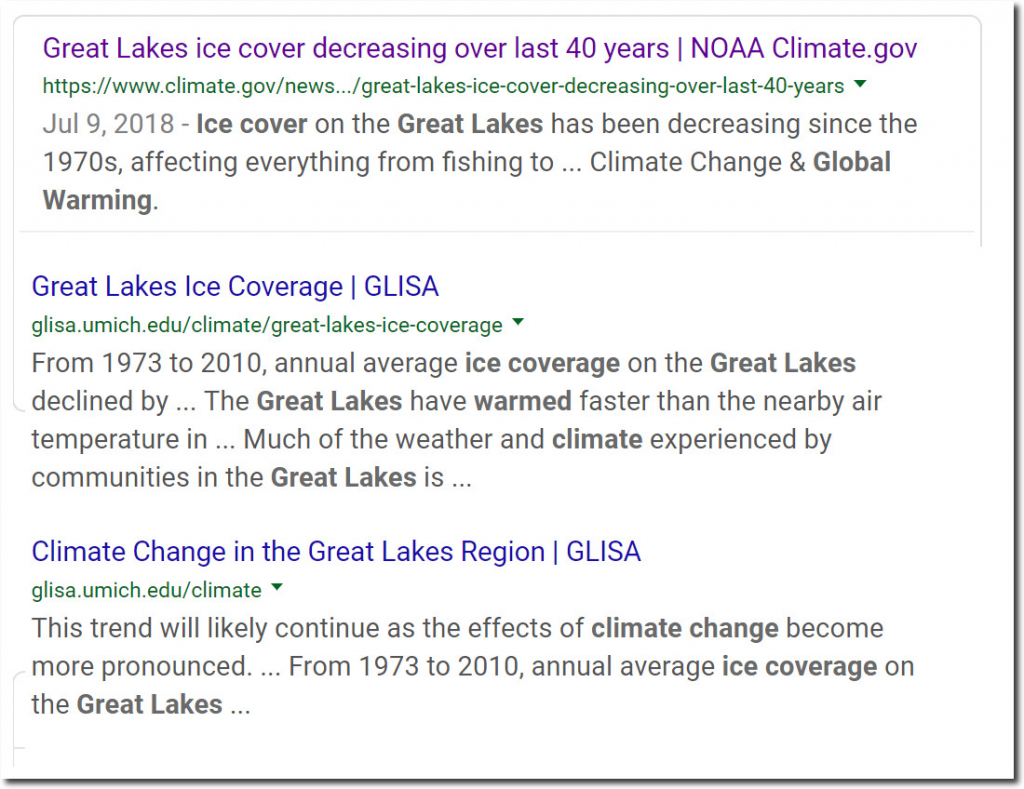This screenshot has width=1024, height=789.
Task: Open the Great Lakes Ice Coverage GLISA link
Action: 235,287
